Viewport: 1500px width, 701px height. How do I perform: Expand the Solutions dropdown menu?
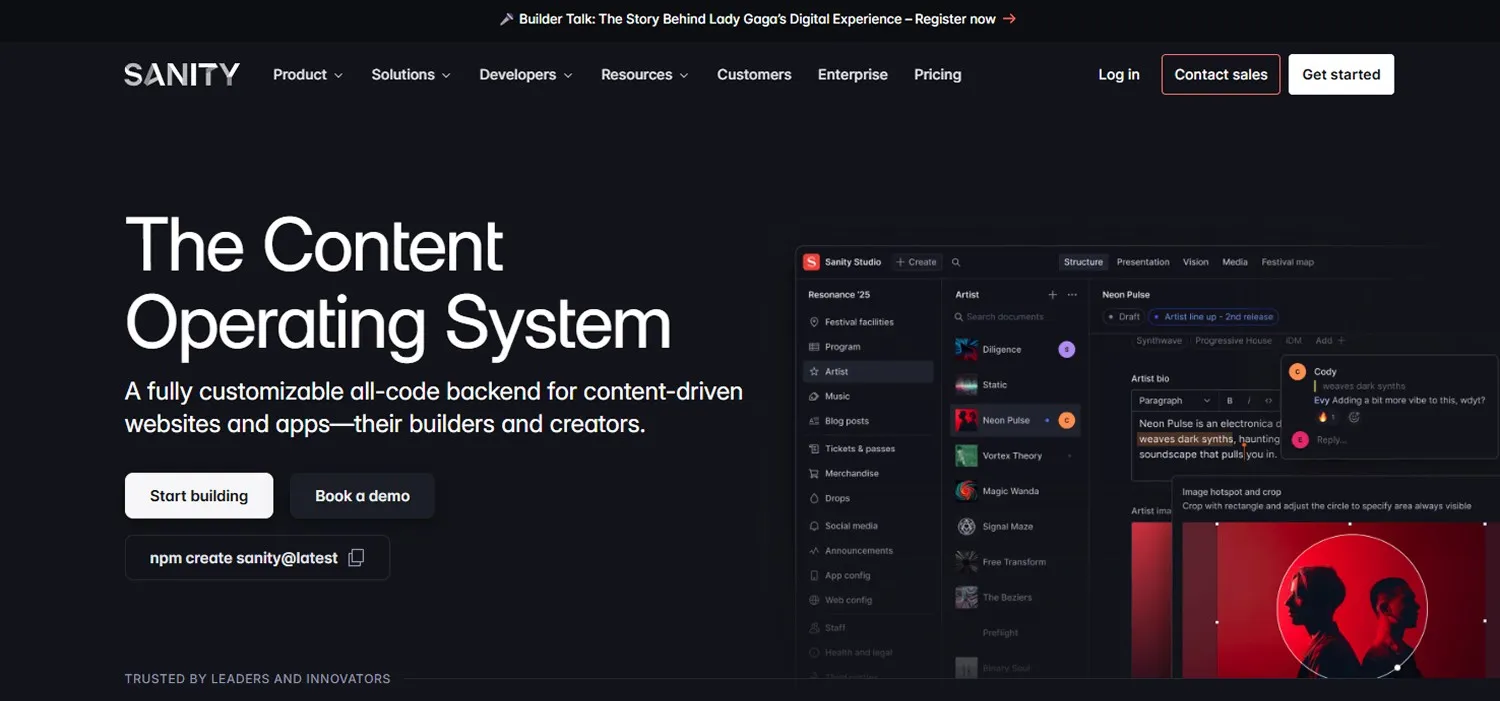[410, 74]
